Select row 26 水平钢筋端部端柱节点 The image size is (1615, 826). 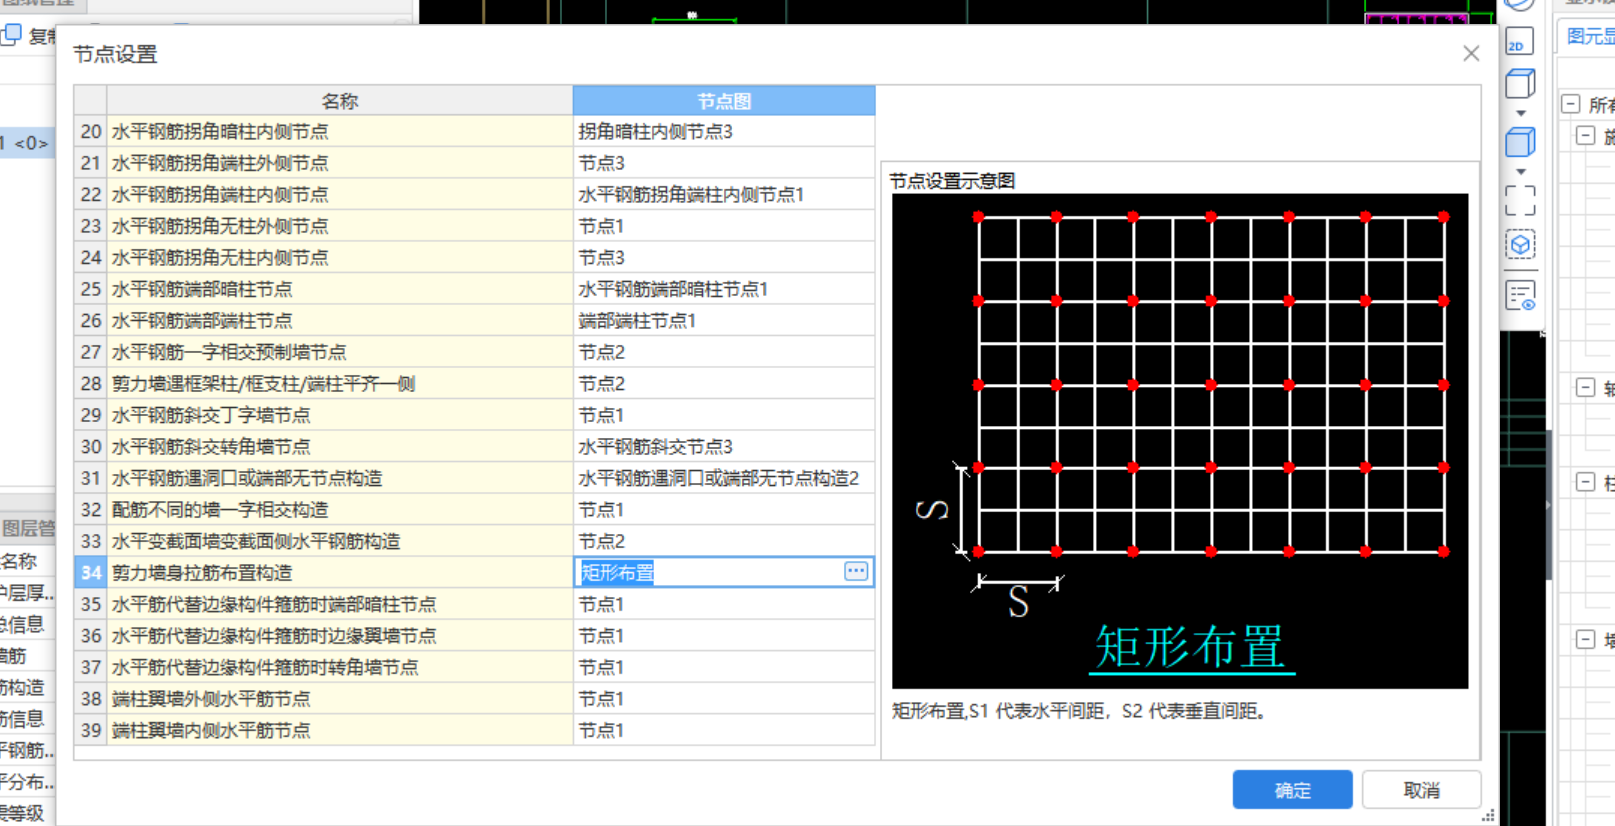[340, 321]
